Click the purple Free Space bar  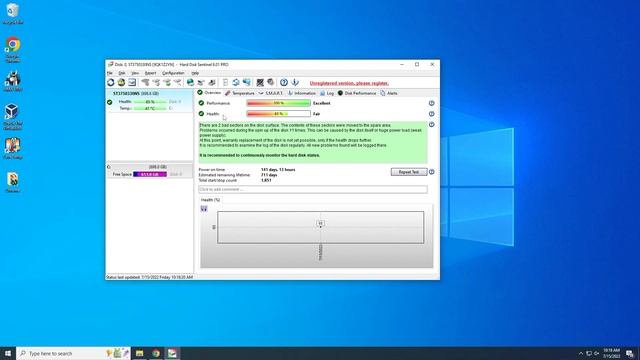150,174
